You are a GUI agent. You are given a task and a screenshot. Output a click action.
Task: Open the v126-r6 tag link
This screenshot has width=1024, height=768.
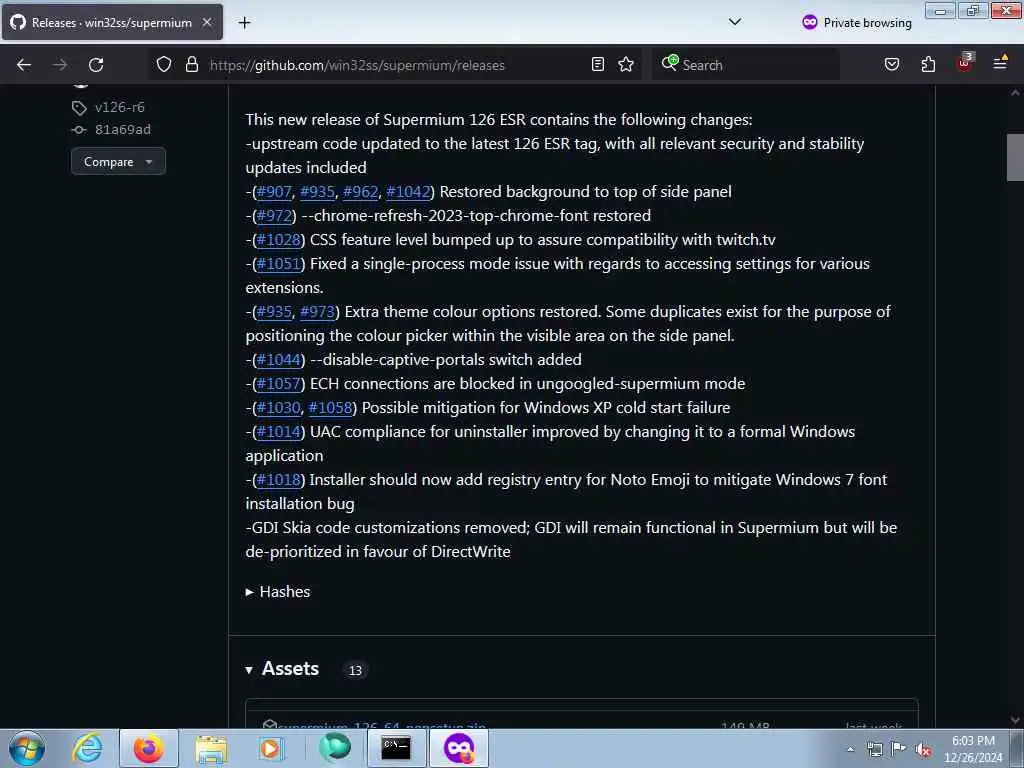click(120, 107)
